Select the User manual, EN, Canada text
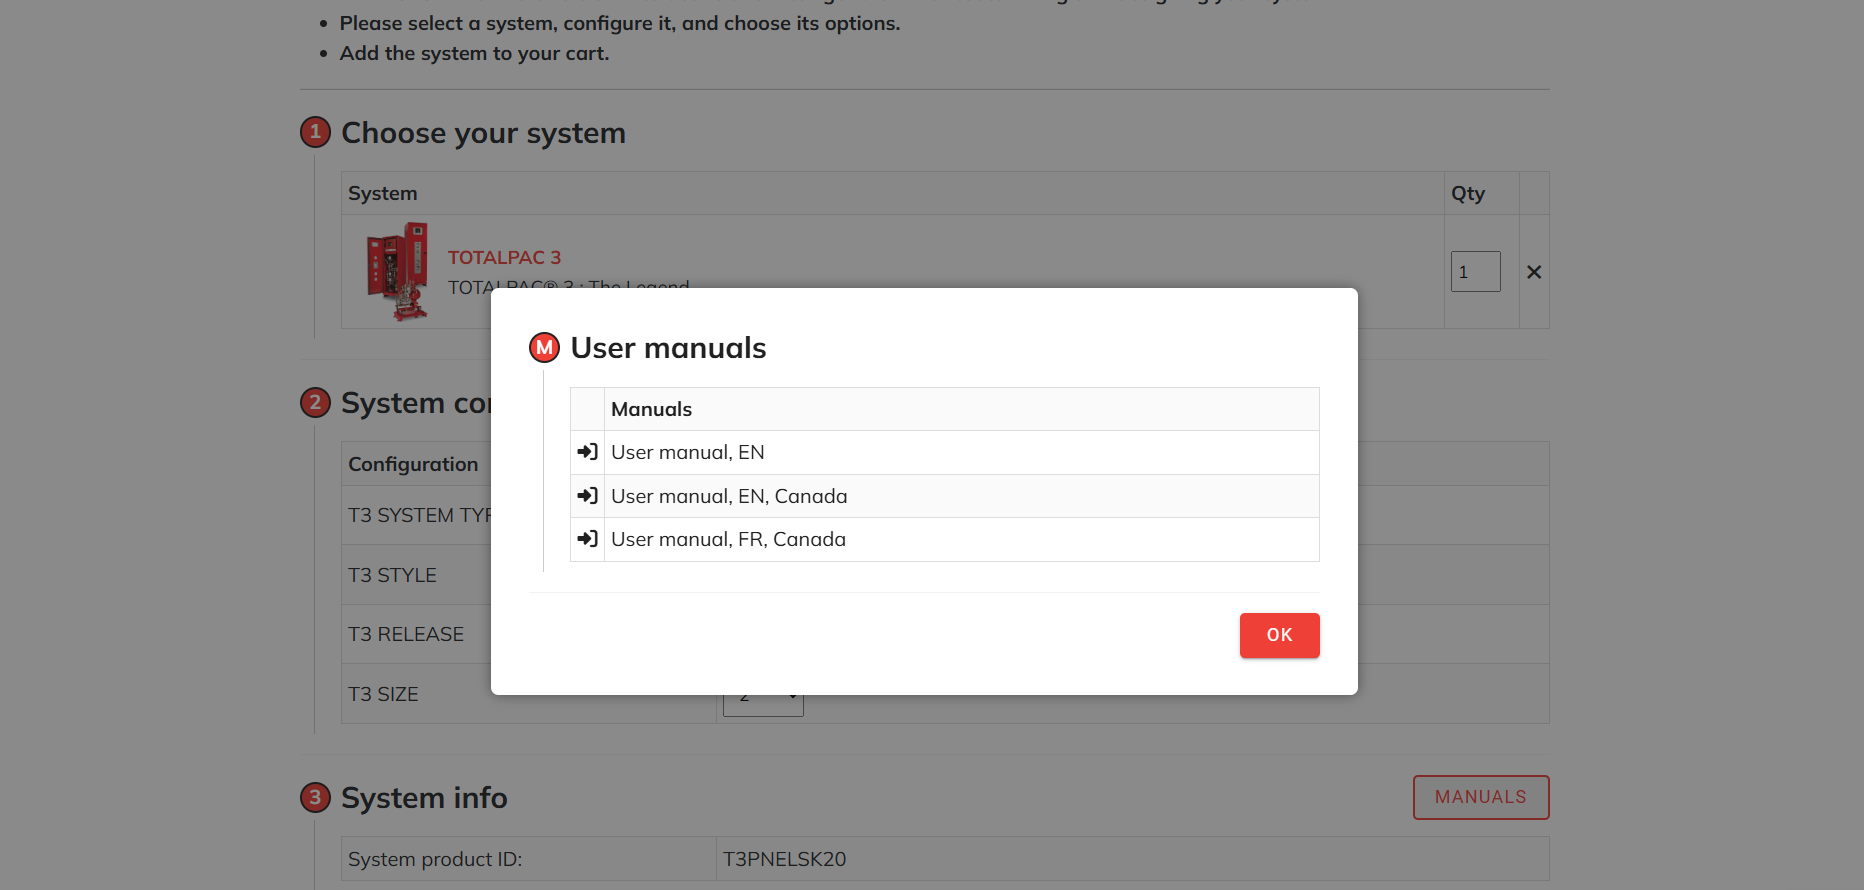Viewport: 1864px width, 890px height. tap(729, 496)
